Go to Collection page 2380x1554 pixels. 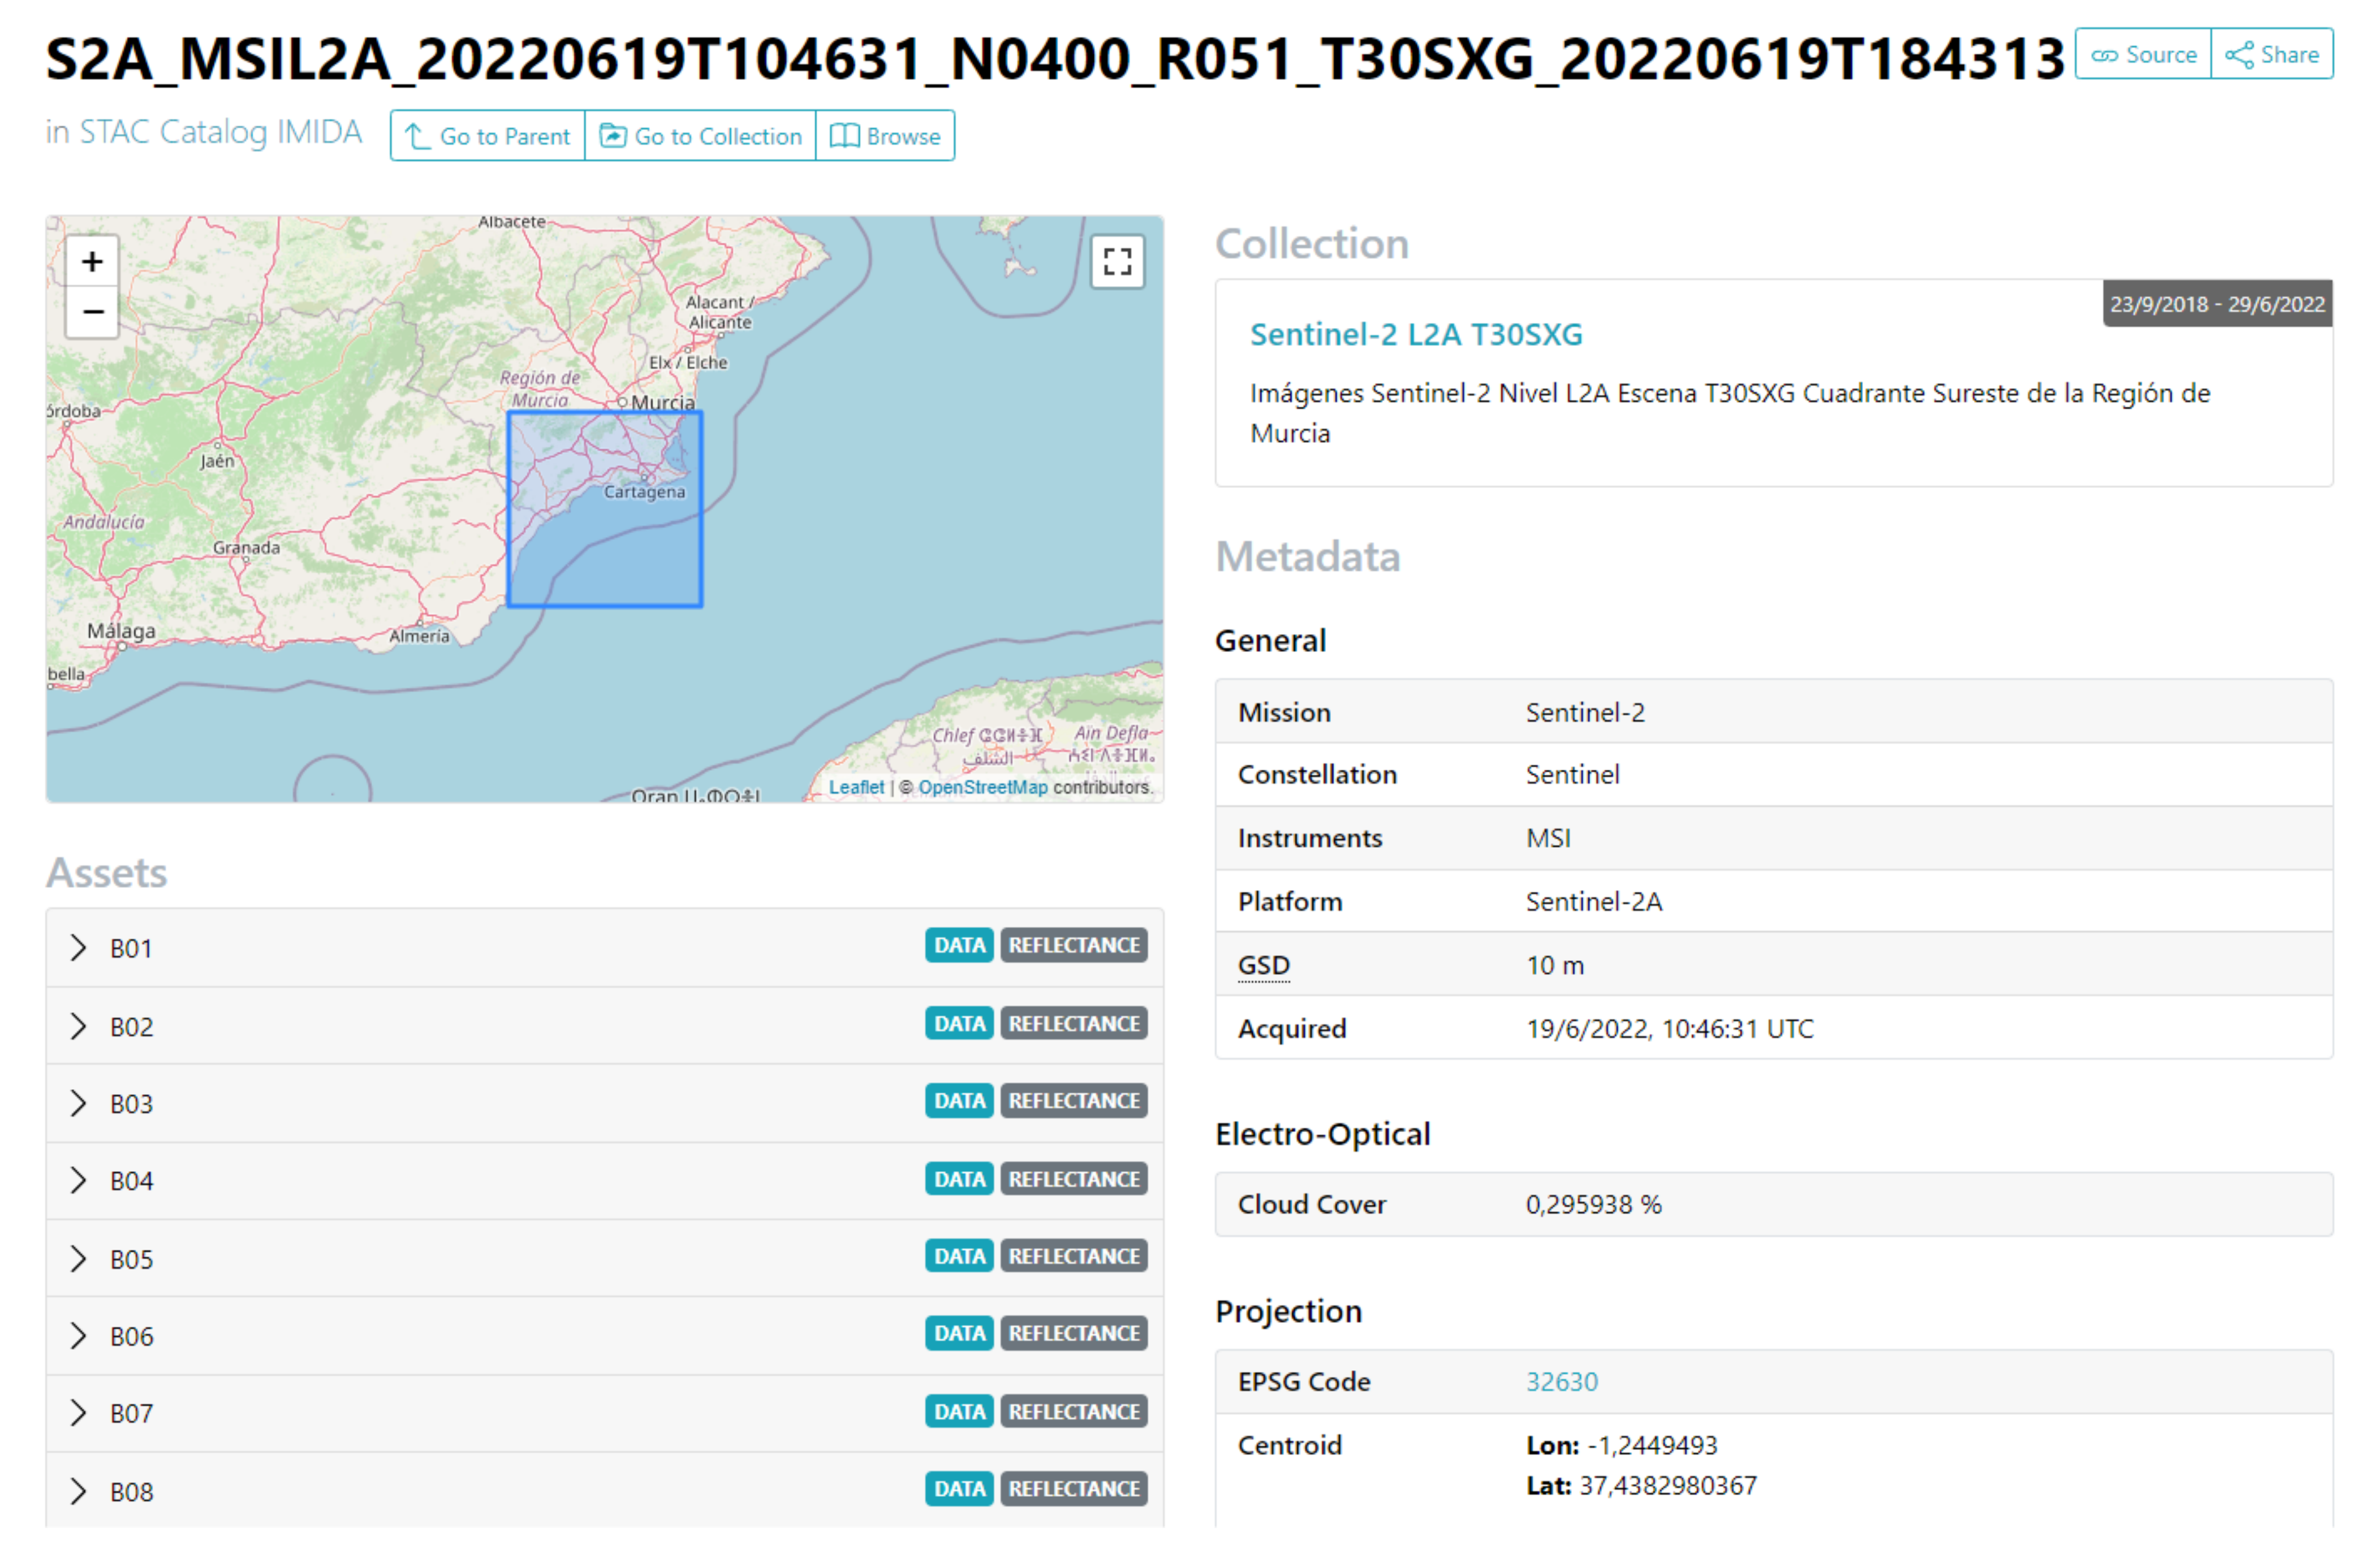pyautogui.click(x=700, y=136)
